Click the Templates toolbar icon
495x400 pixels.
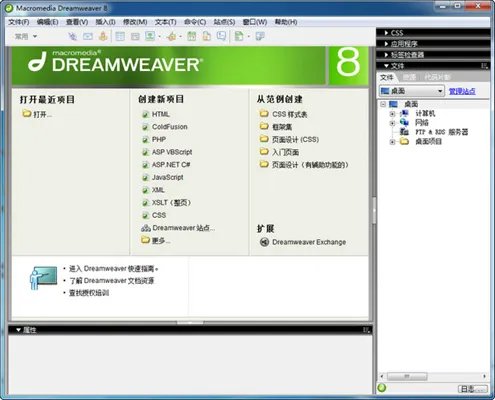[239, 36]
